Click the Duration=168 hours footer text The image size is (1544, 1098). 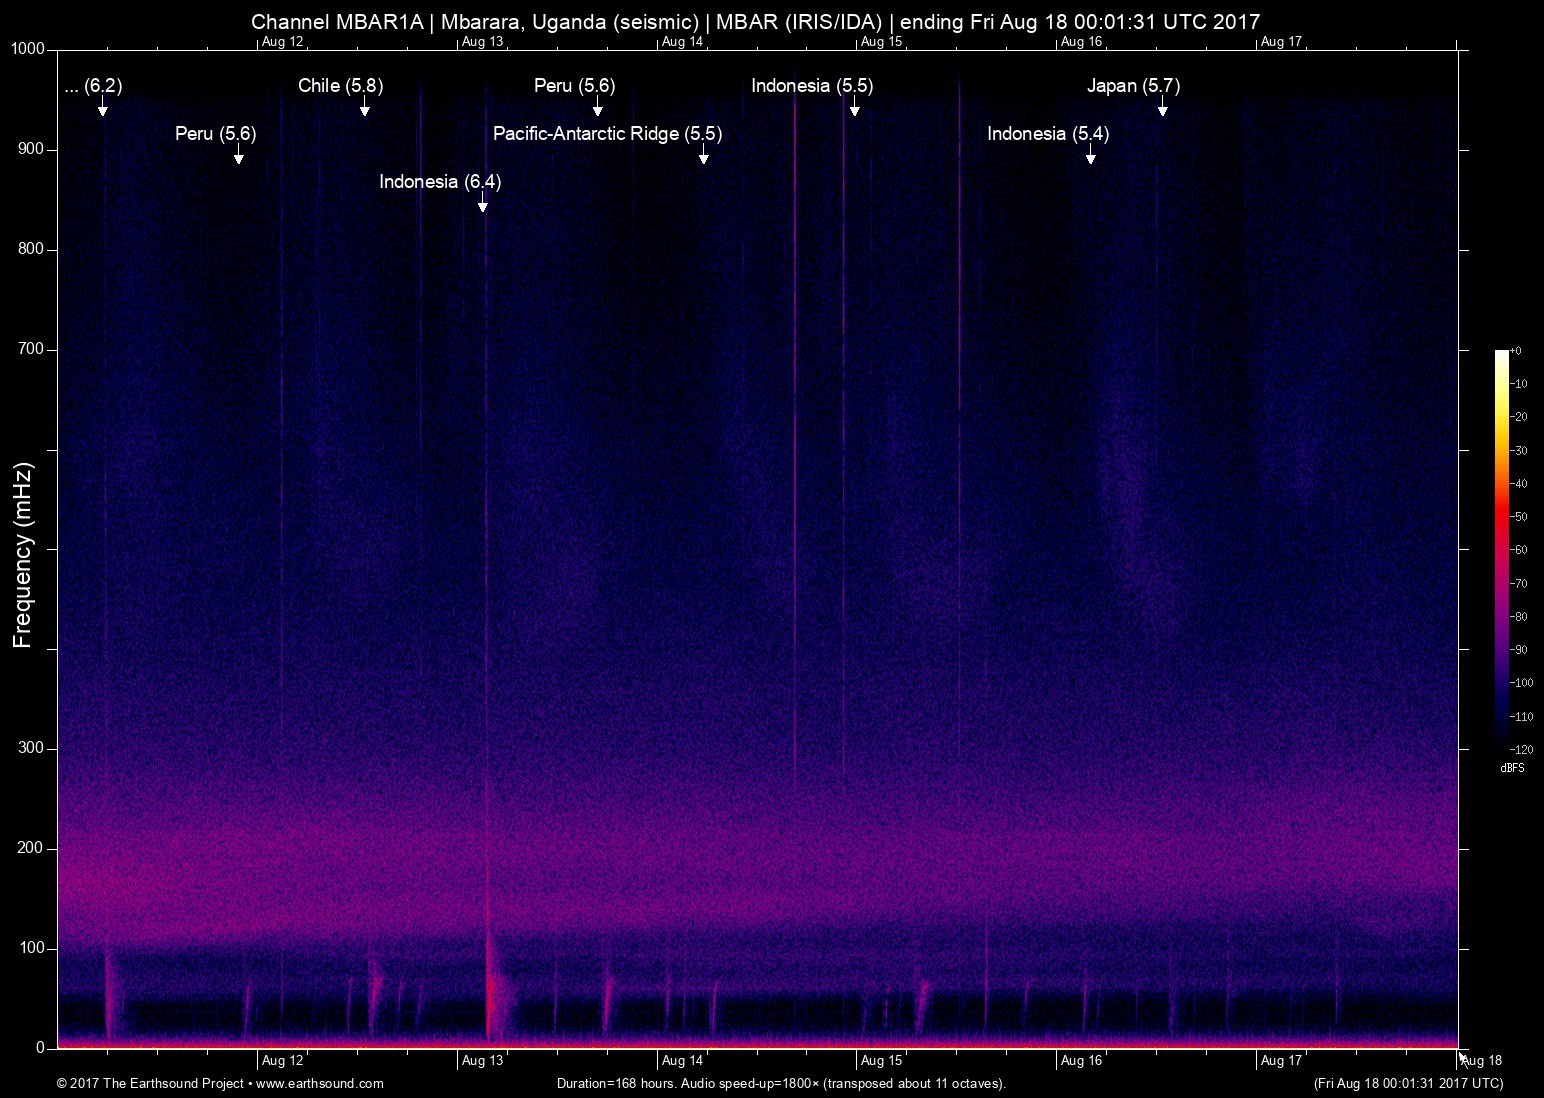[x=780, y=1083]
